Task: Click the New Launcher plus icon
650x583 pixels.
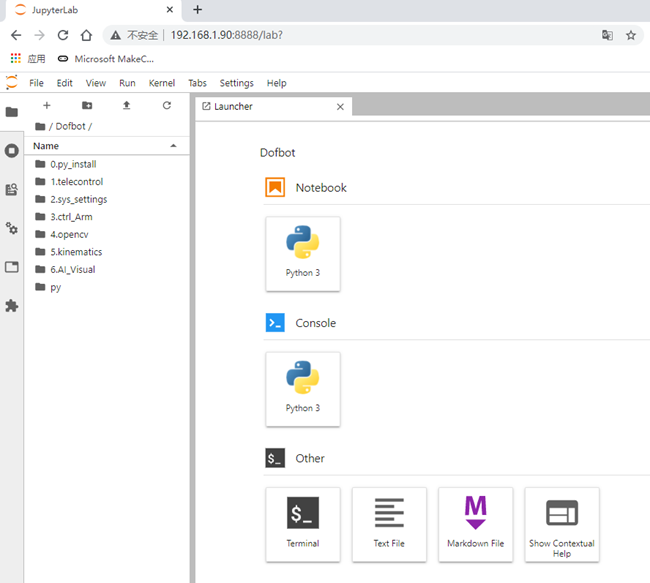Action: click(x=46, y=106)
